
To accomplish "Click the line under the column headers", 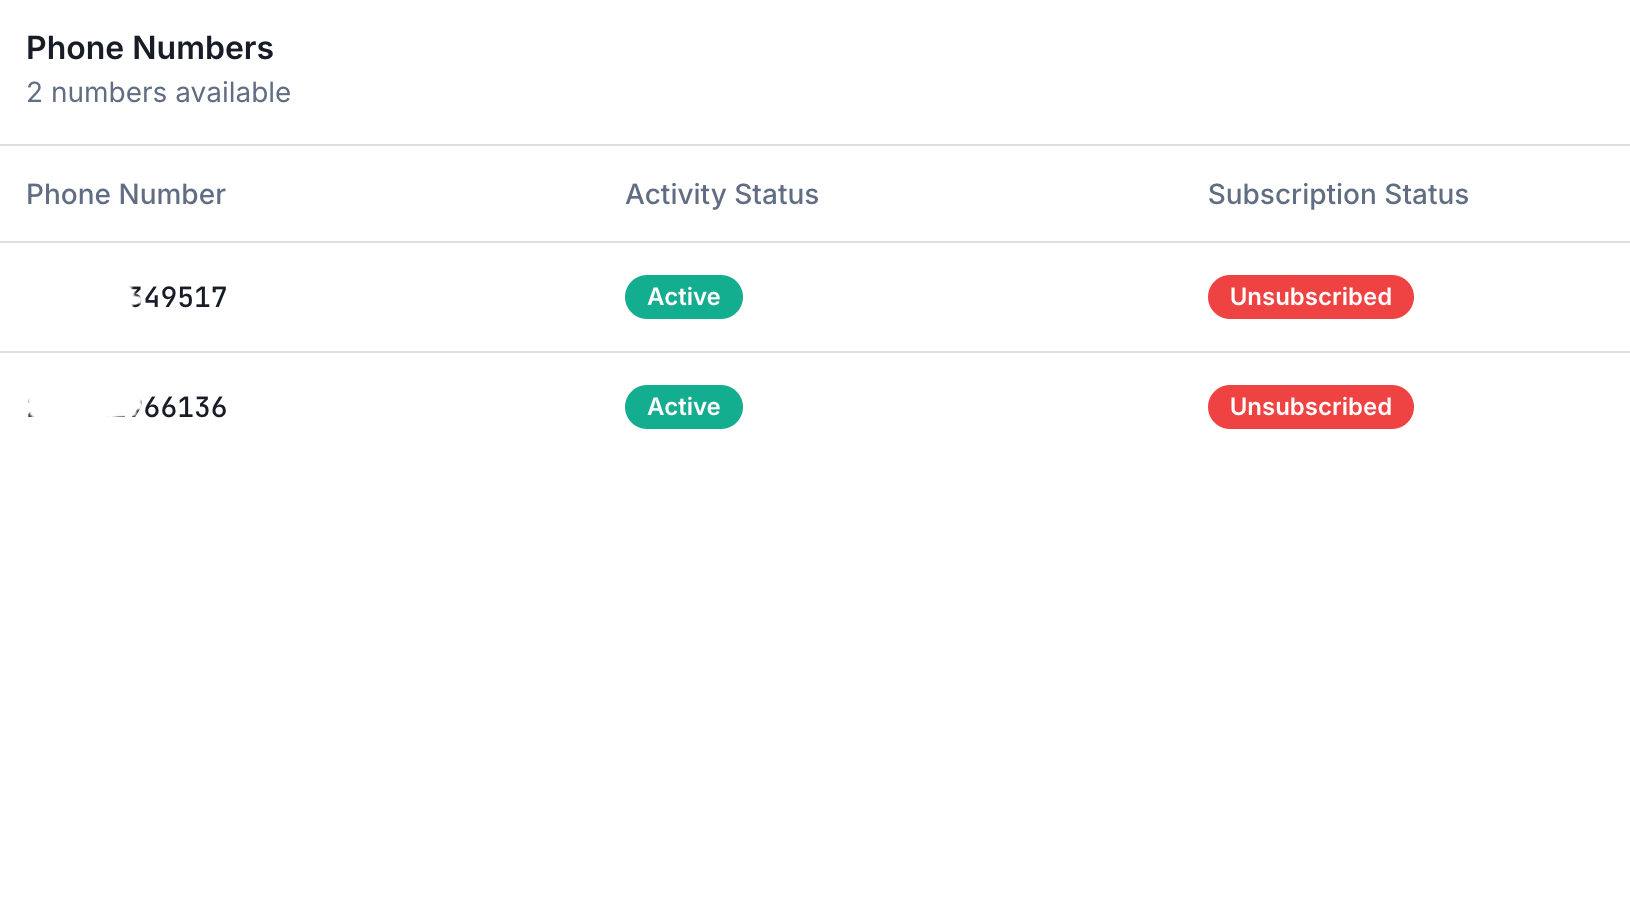I will (815, 242).
